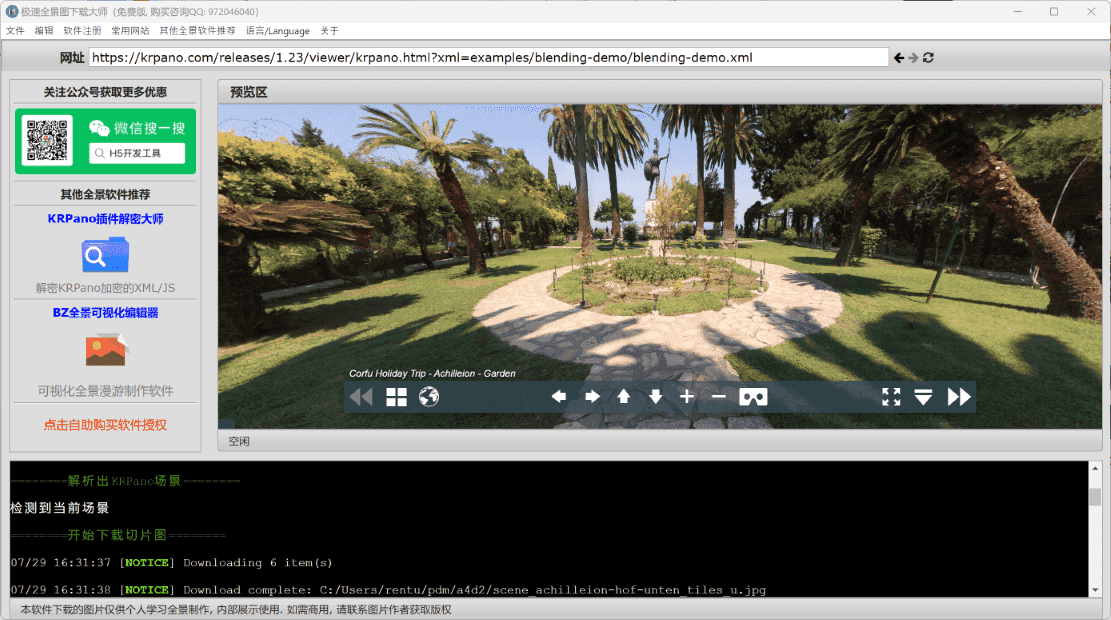The width and height of the screenshot is (1111, 620).
Task: Tilt the view down with arrow icon
Action: pyautogui.click(x=656, y=397)
